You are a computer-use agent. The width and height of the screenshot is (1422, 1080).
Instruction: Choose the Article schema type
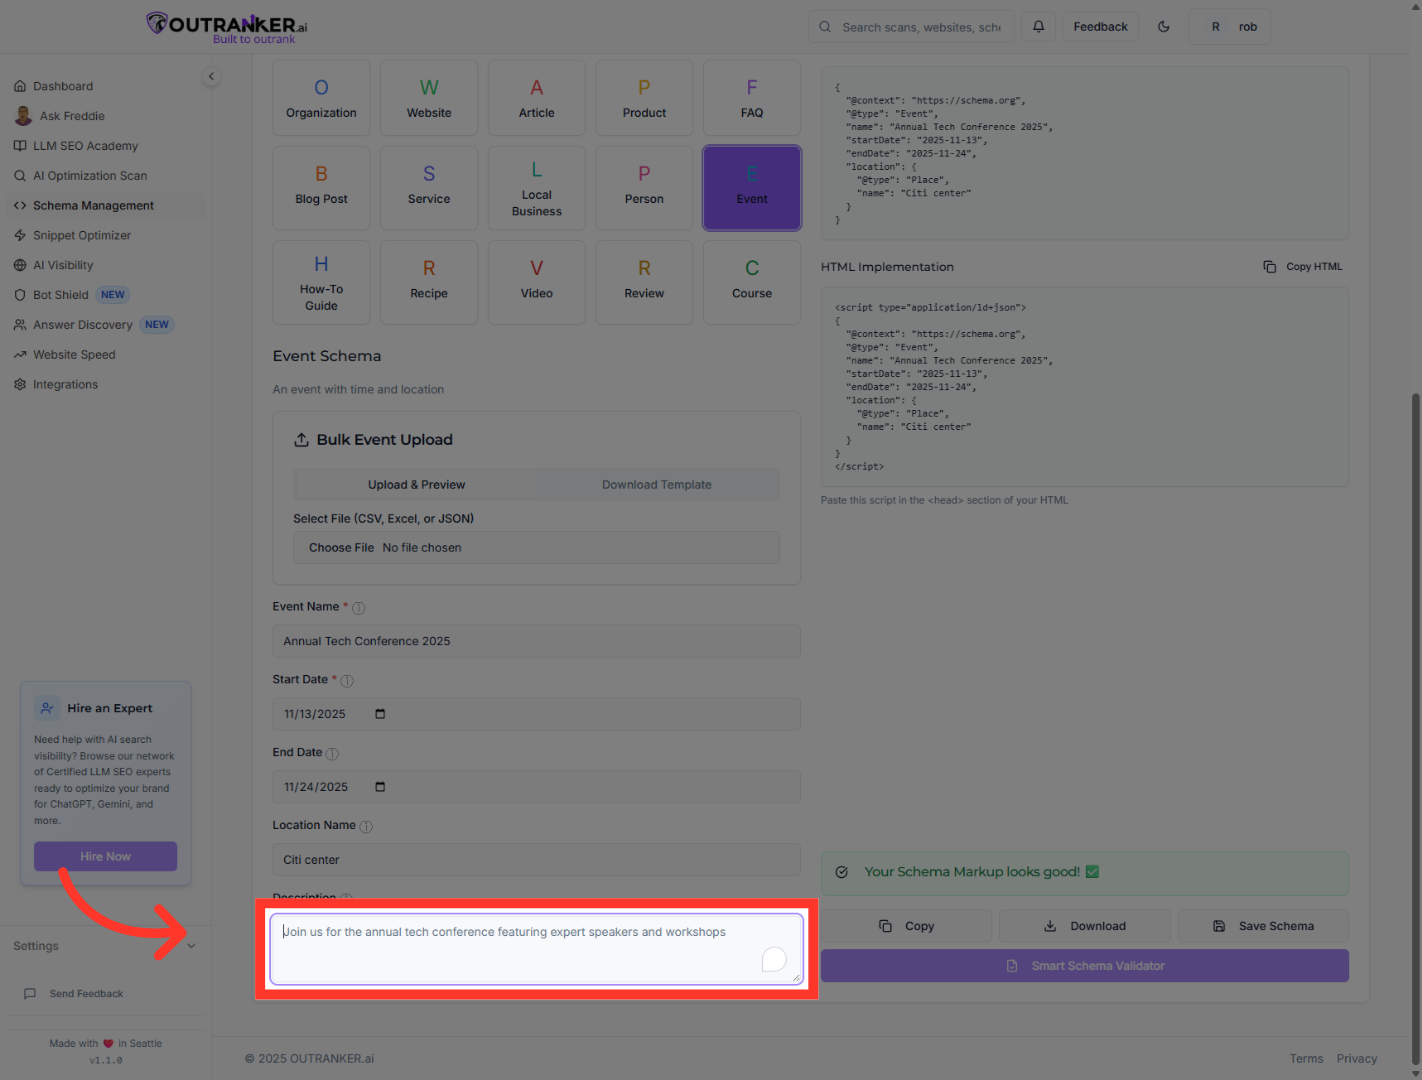point(537,98)
